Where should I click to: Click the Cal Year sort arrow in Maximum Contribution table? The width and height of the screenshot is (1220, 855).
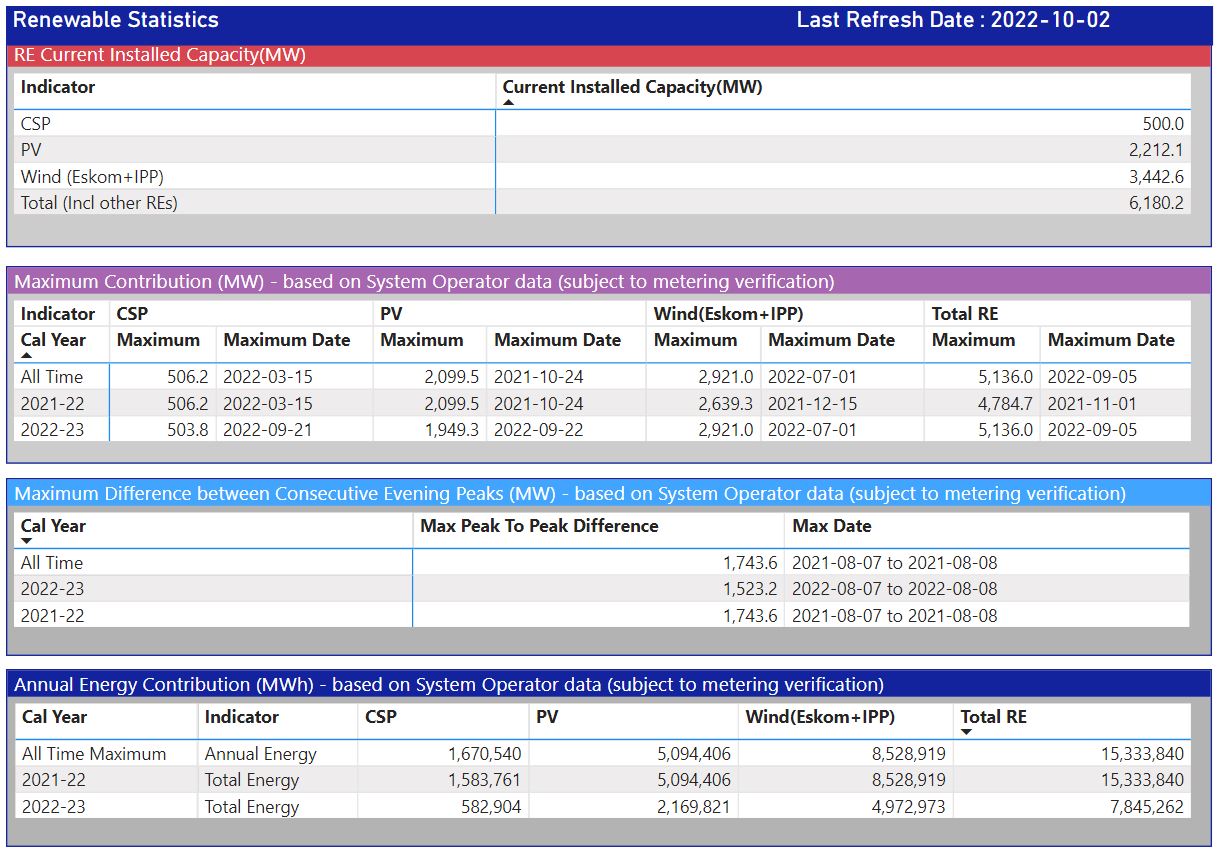[x=24, y=351]
